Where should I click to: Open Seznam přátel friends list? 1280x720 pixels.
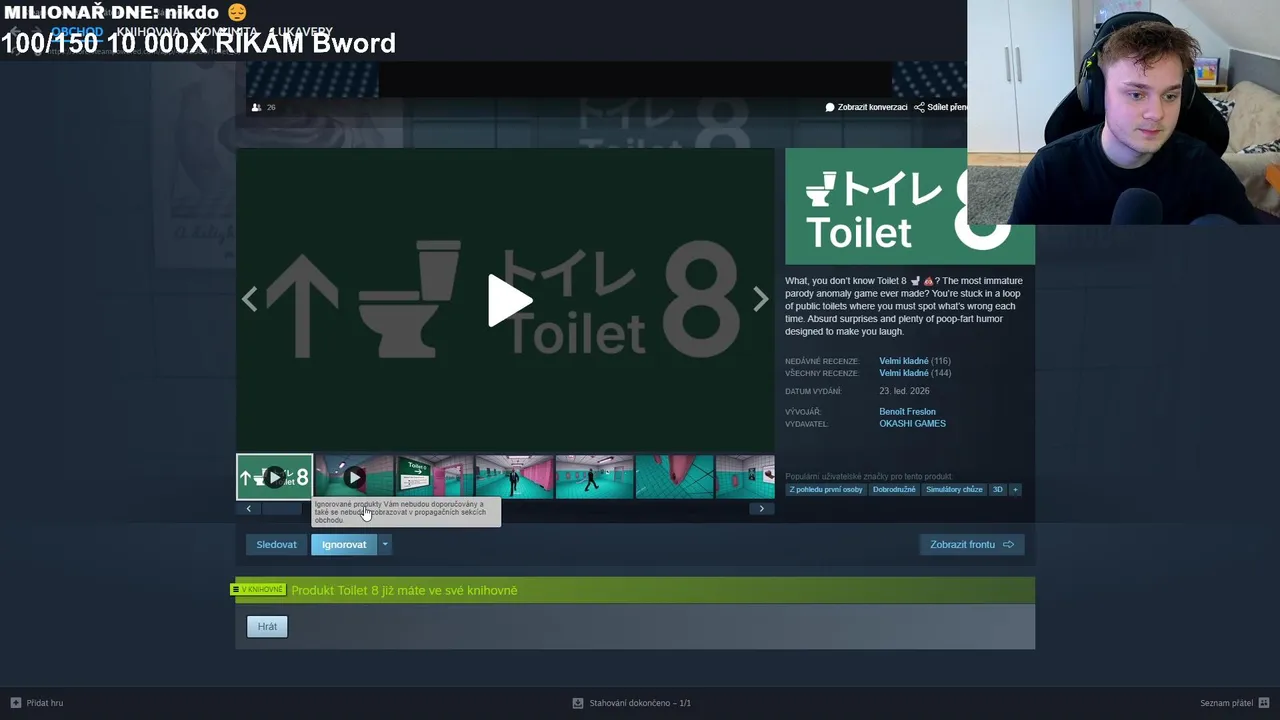(x=1226, y=703)
